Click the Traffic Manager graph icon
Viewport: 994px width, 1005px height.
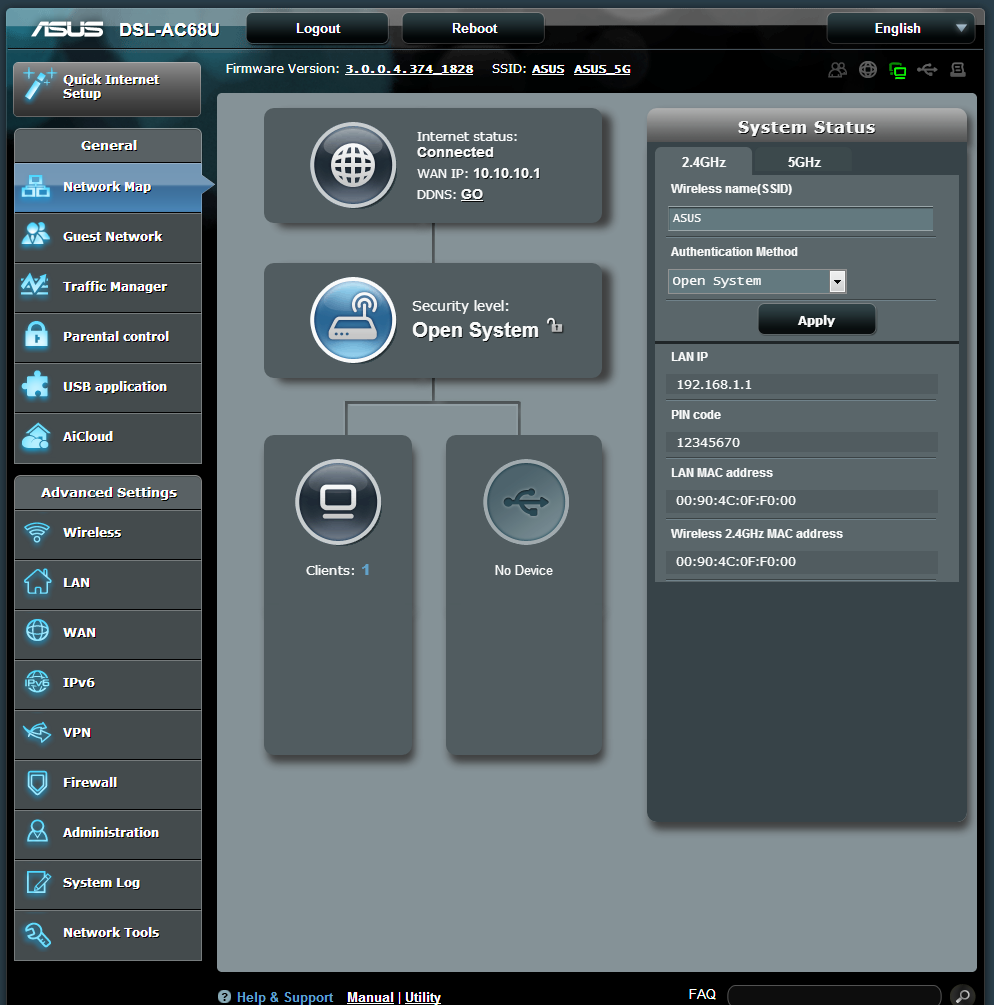[35, 285]
